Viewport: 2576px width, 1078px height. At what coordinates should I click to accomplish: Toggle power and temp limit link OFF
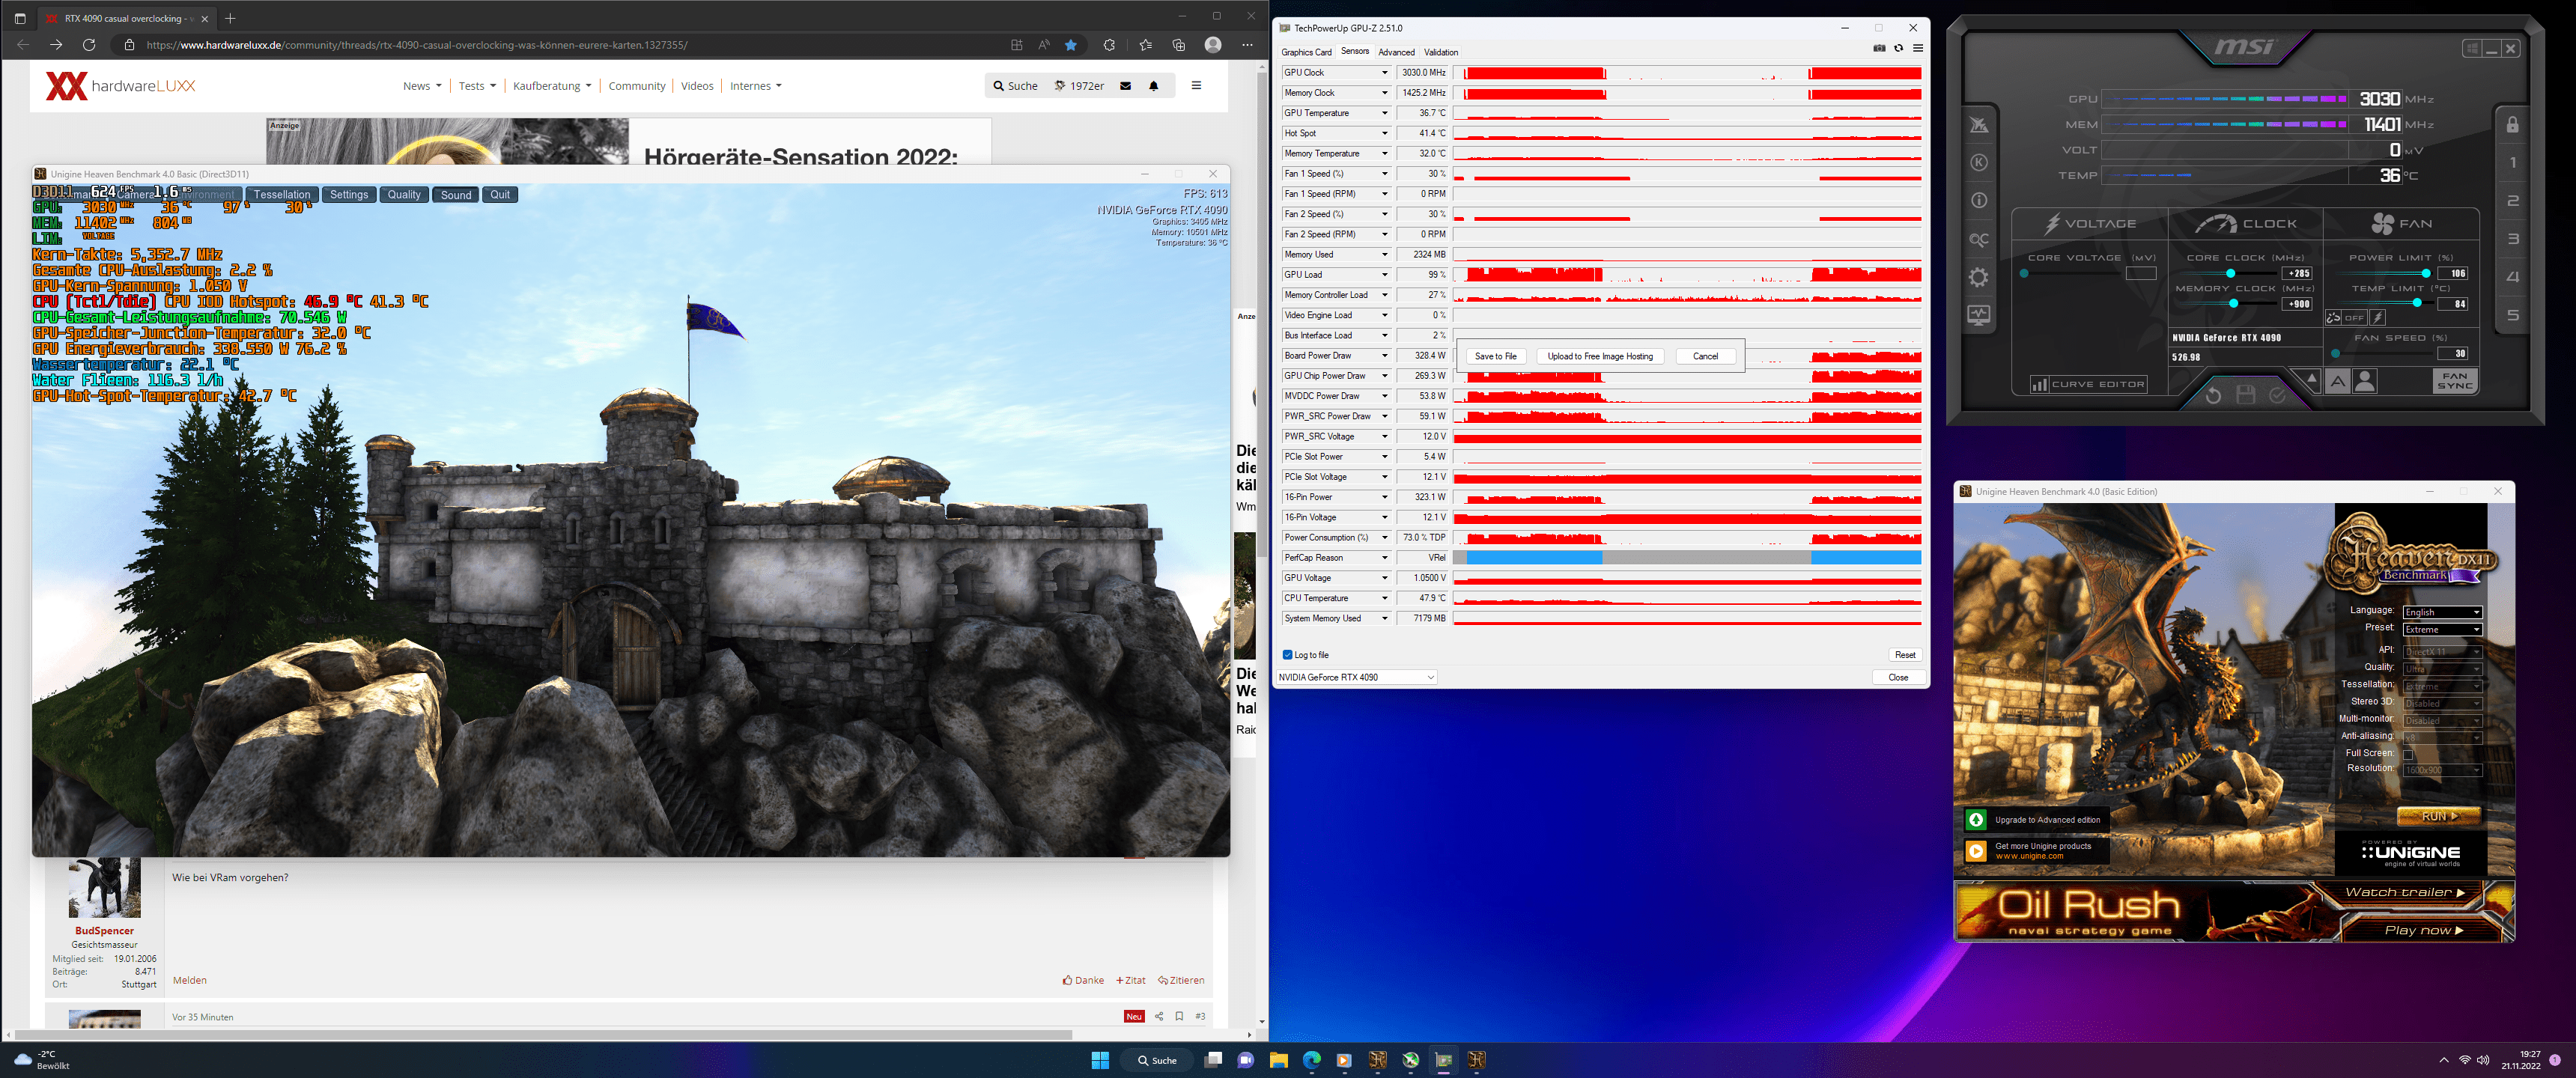[2346, 318]
